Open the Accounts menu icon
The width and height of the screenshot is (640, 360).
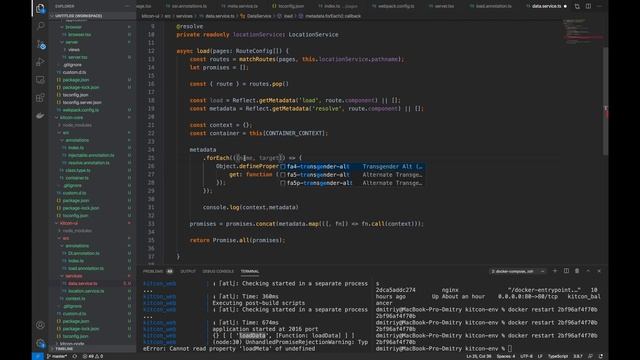[x=40, y=325]
